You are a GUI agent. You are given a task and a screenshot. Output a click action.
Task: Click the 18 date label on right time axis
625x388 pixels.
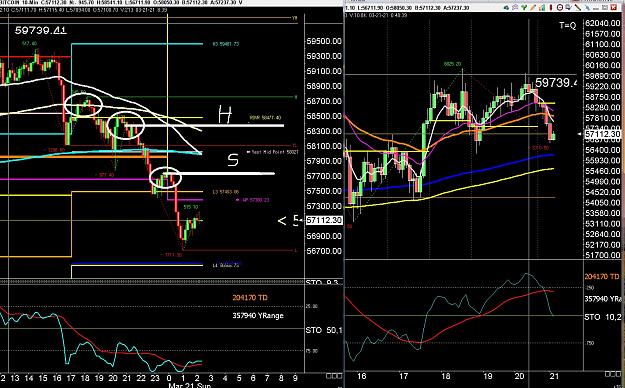(445, 376)
